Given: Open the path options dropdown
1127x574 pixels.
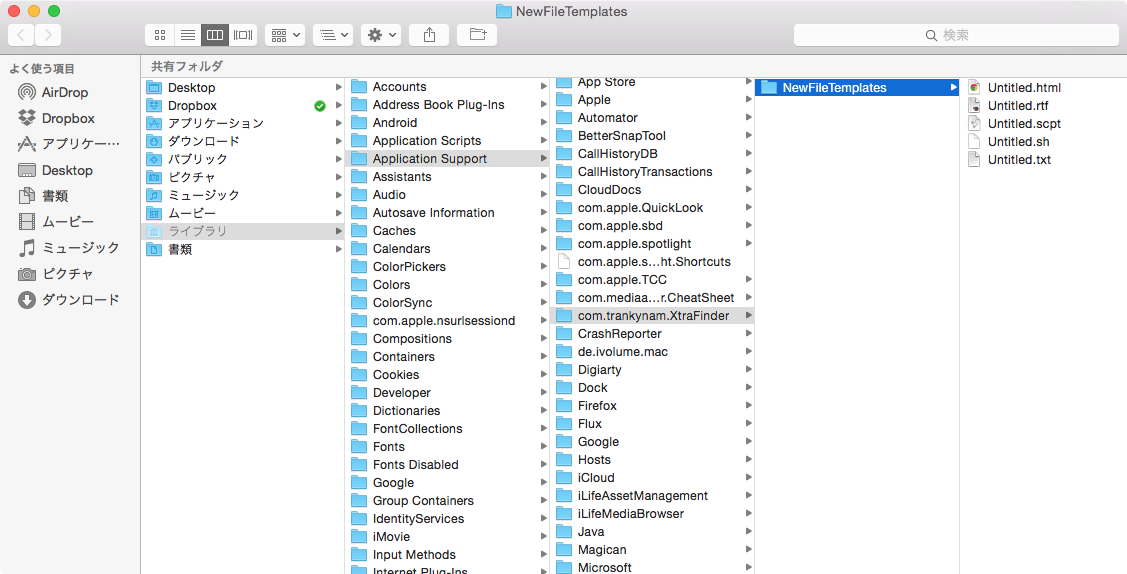Looking at the screenshot, I should click(x=333, y=35).
